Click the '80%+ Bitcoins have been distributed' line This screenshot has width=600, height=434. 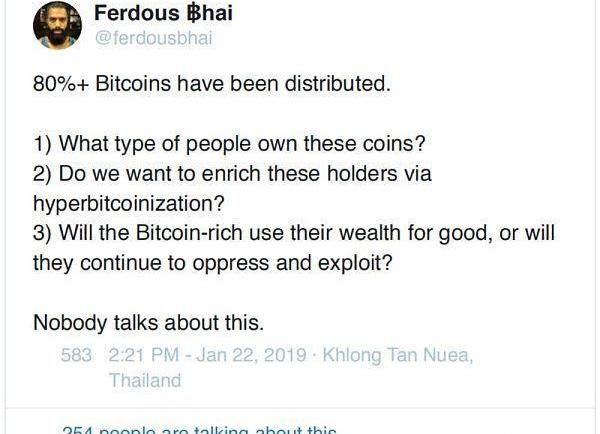click(212, 84)
